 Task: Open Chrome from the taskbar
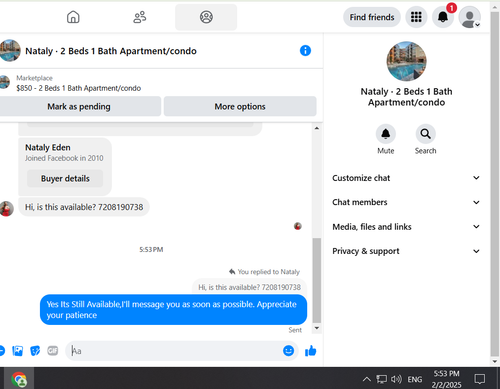pos(19,379)
